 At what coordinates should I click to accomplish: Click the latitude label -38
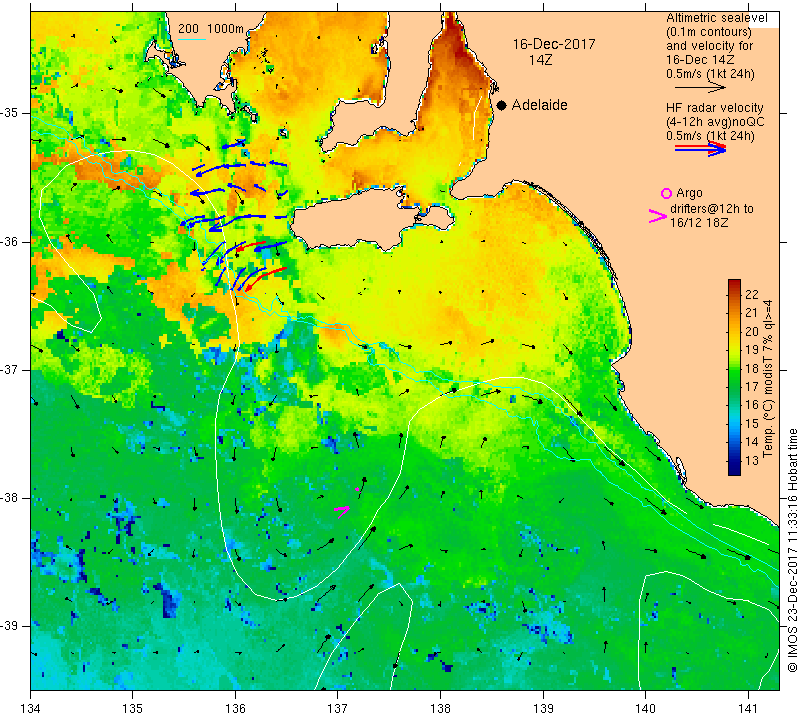[x=10, y=498]
